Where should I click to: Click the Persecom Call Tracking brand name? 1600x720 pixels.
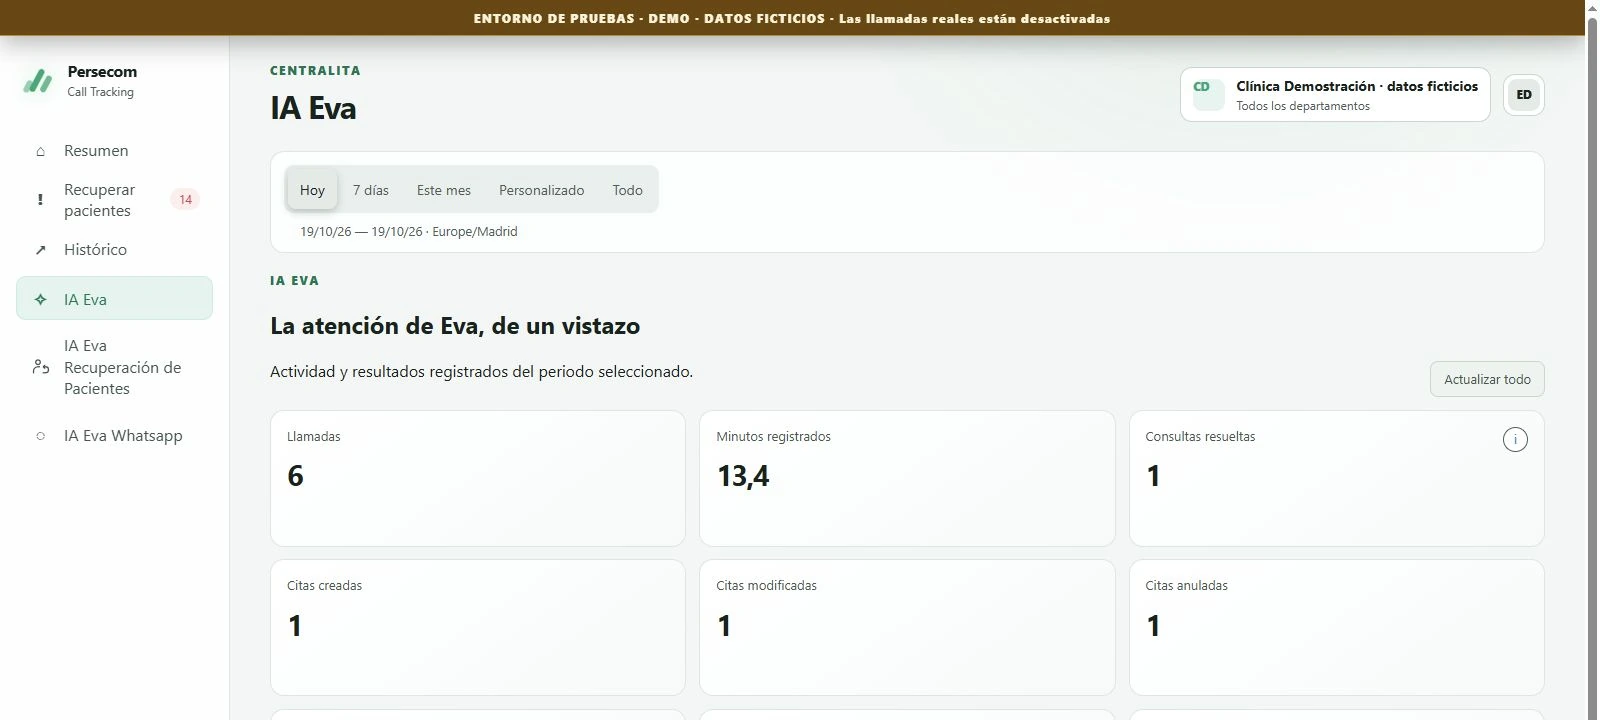(102, 81)
